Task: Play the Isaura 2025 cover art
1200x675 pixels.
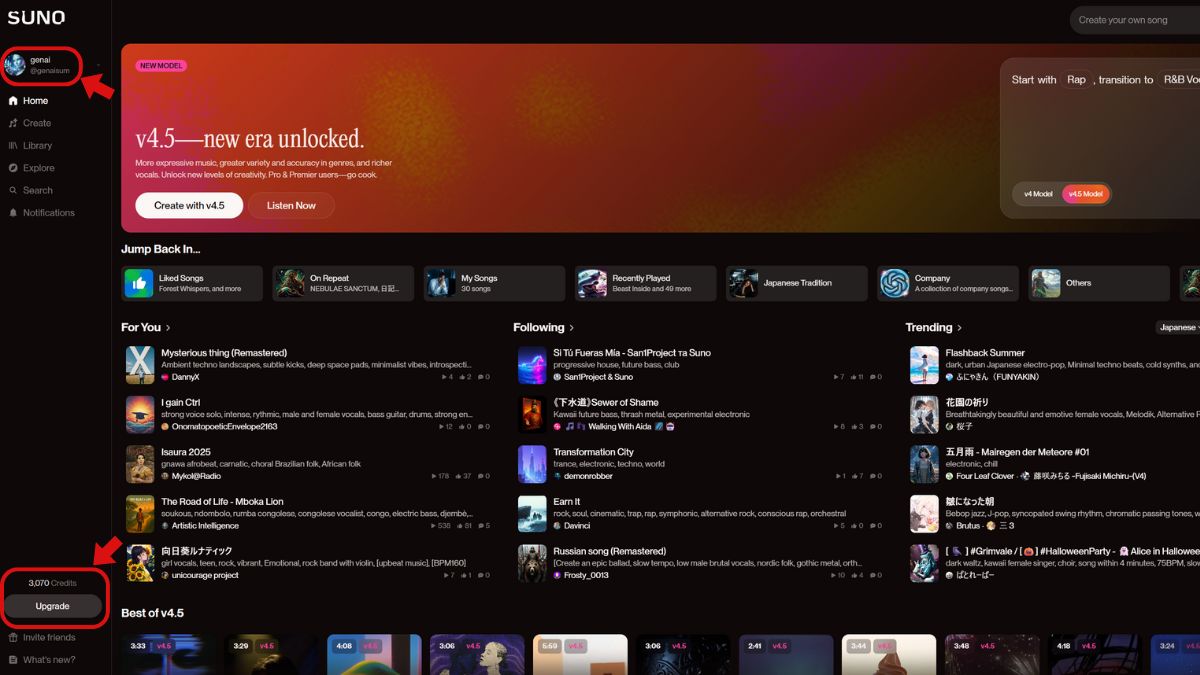Action: [140, 464]
